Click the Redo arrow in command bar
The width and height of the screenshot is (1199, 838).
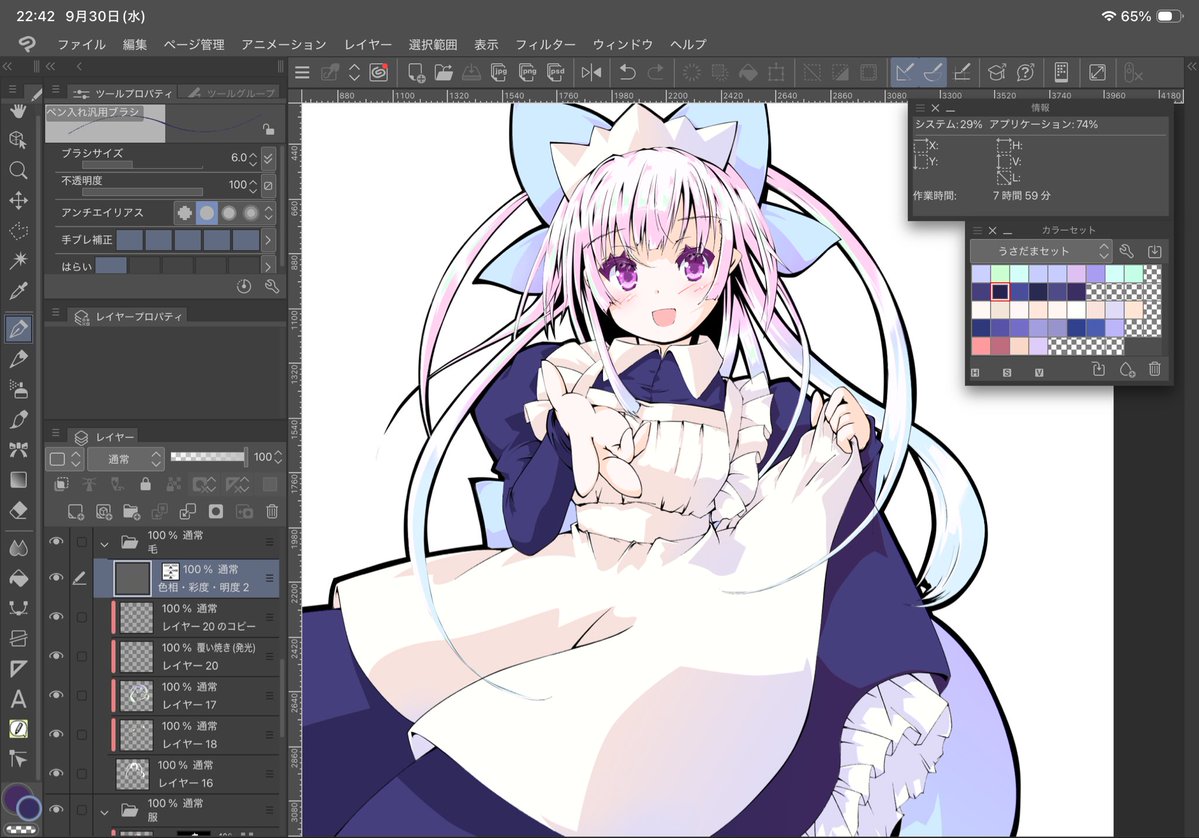point(655,73)
